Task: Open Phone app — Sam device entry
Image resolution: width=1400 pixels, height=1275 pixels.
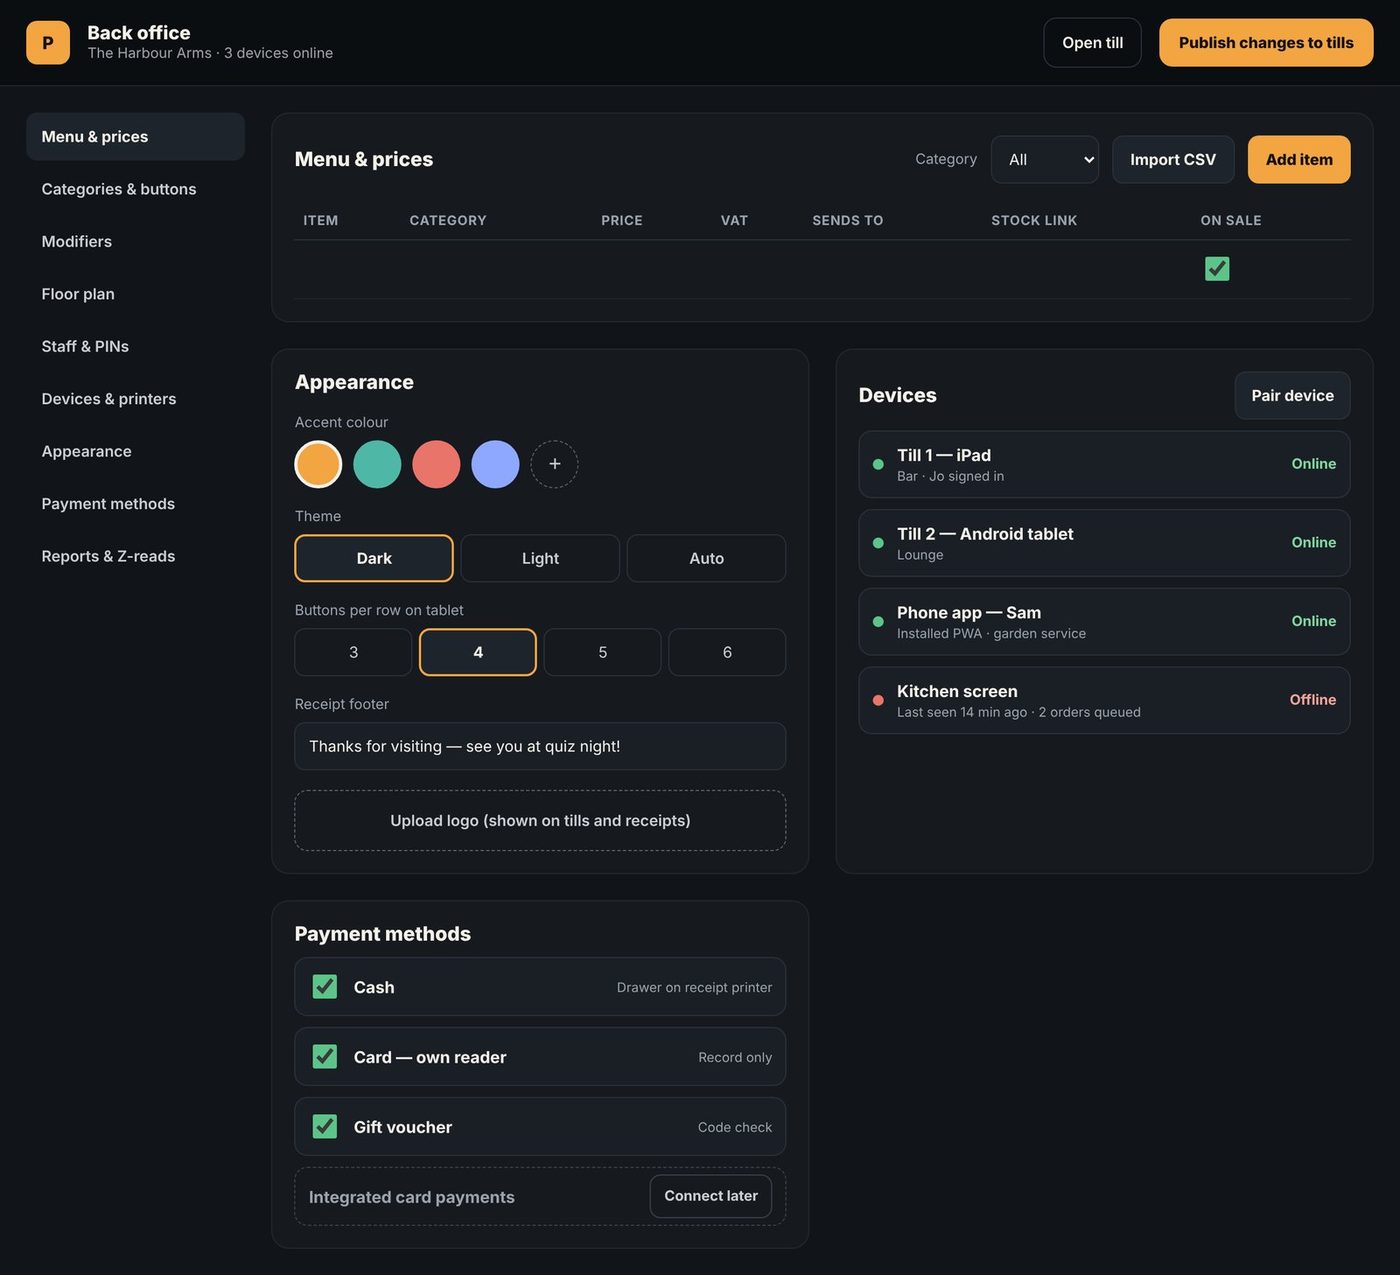Action: (x=1104, y=622)
